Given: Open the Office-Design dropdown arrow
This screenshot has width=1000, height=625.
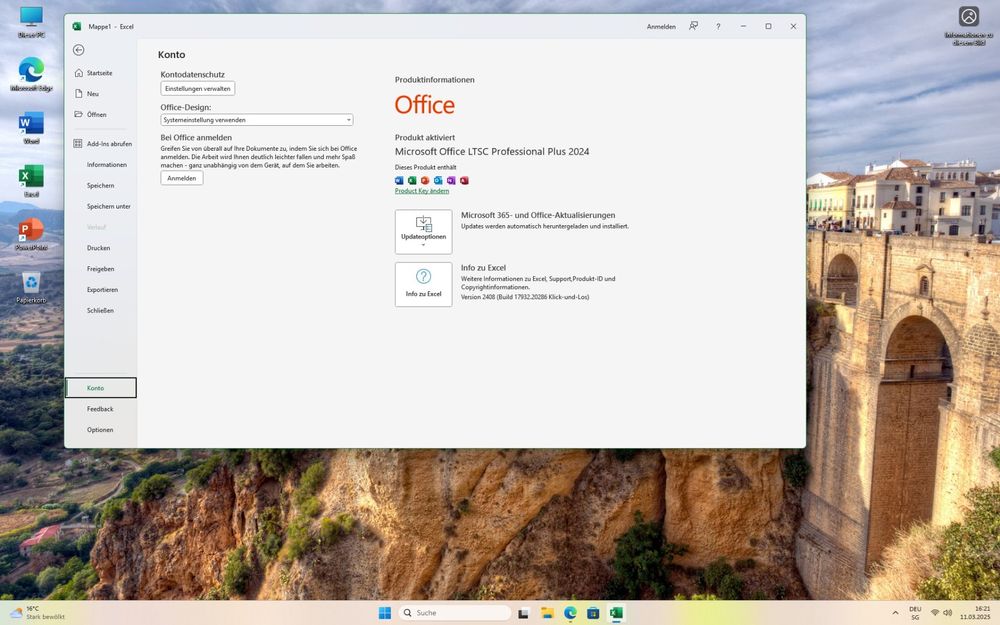Looking at the screenshot, I should (348, 119).
